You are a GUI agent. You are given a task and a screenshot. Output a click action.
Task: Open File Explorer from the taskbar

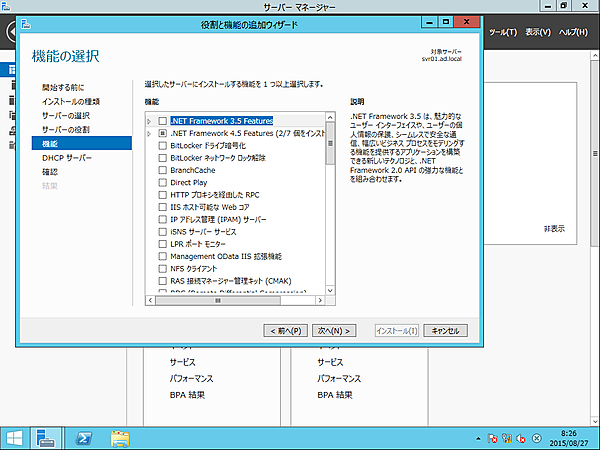(x=120, y=437)
